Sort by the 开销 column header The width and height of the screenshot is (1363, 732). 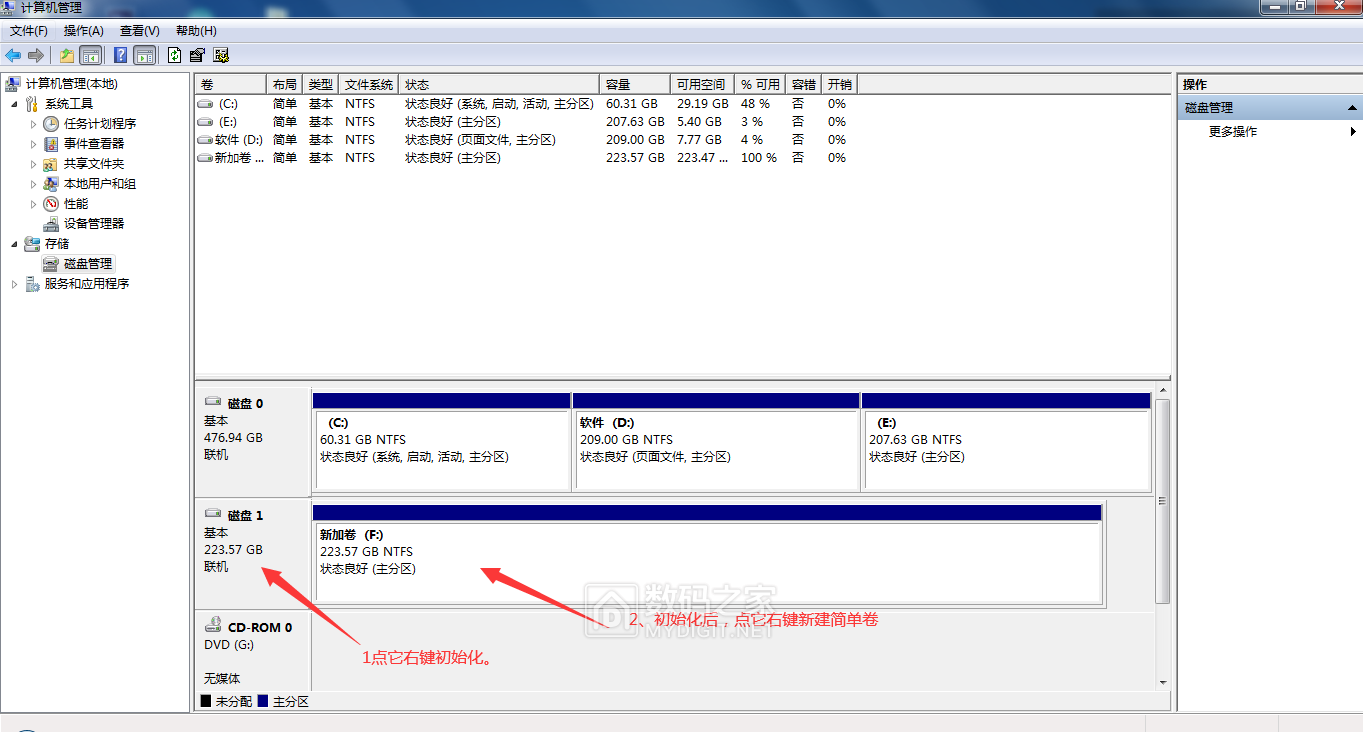pyautogui.click(x=840, y=85)
